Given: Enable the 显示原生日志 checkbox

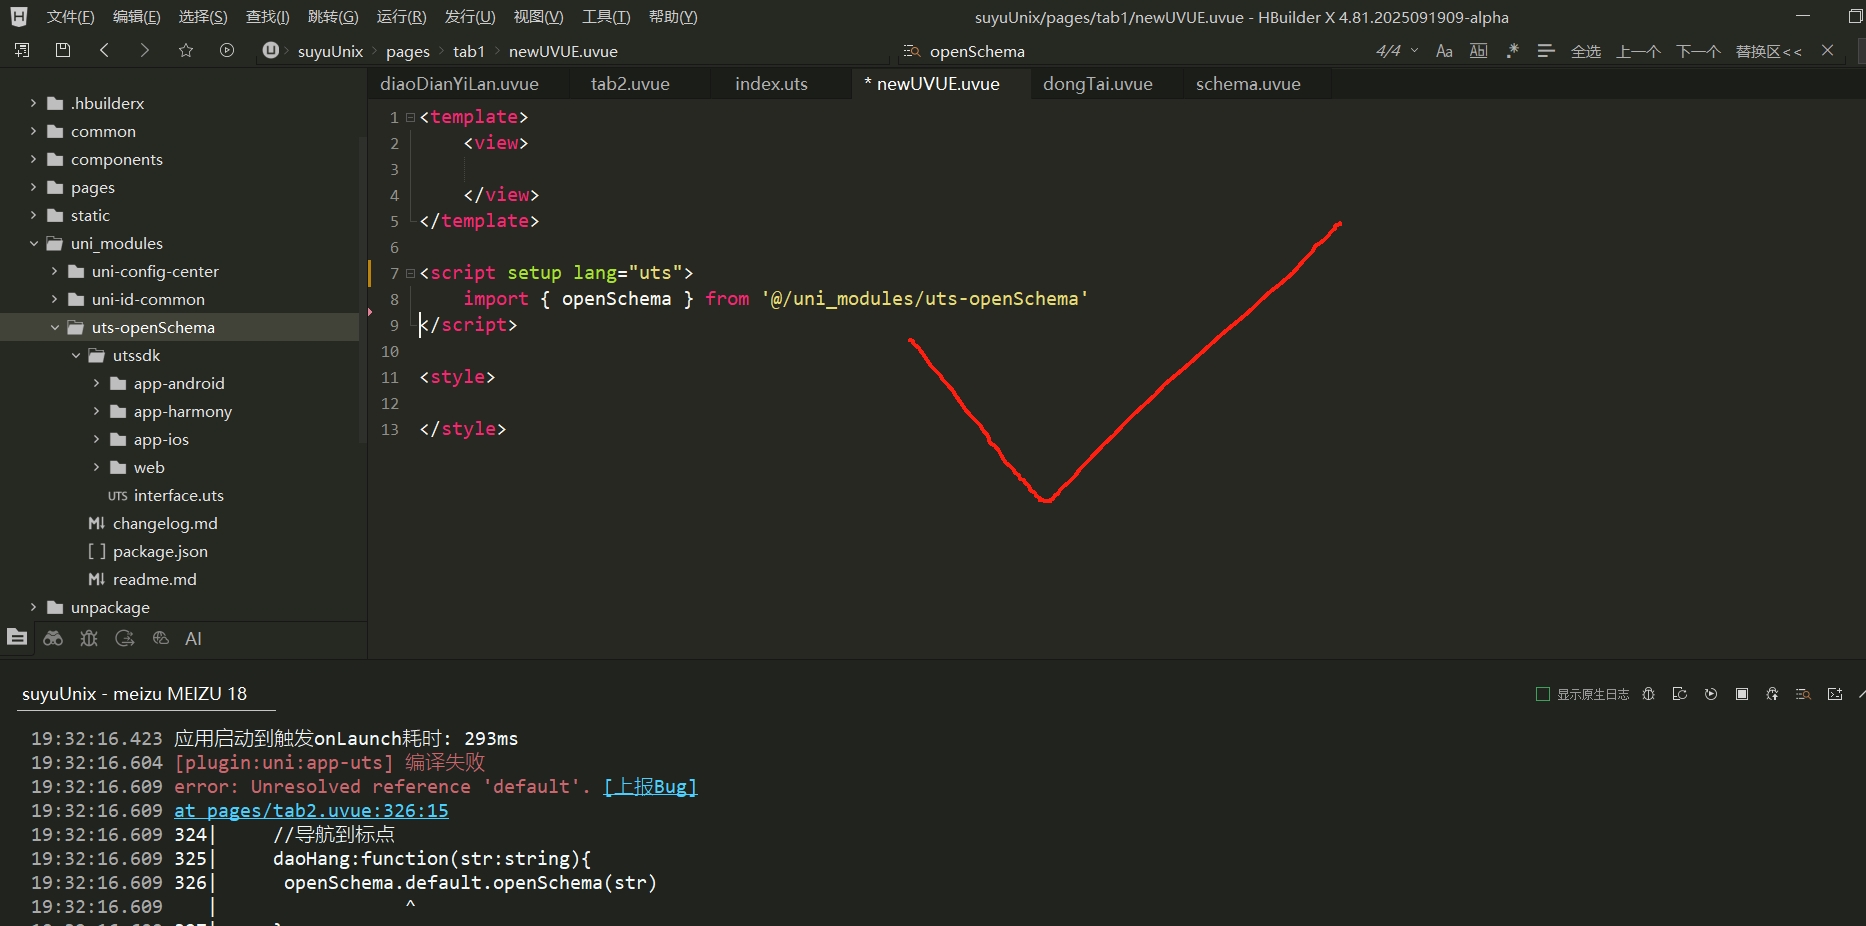Looking at the screenshot, I should click(1542, 694).
